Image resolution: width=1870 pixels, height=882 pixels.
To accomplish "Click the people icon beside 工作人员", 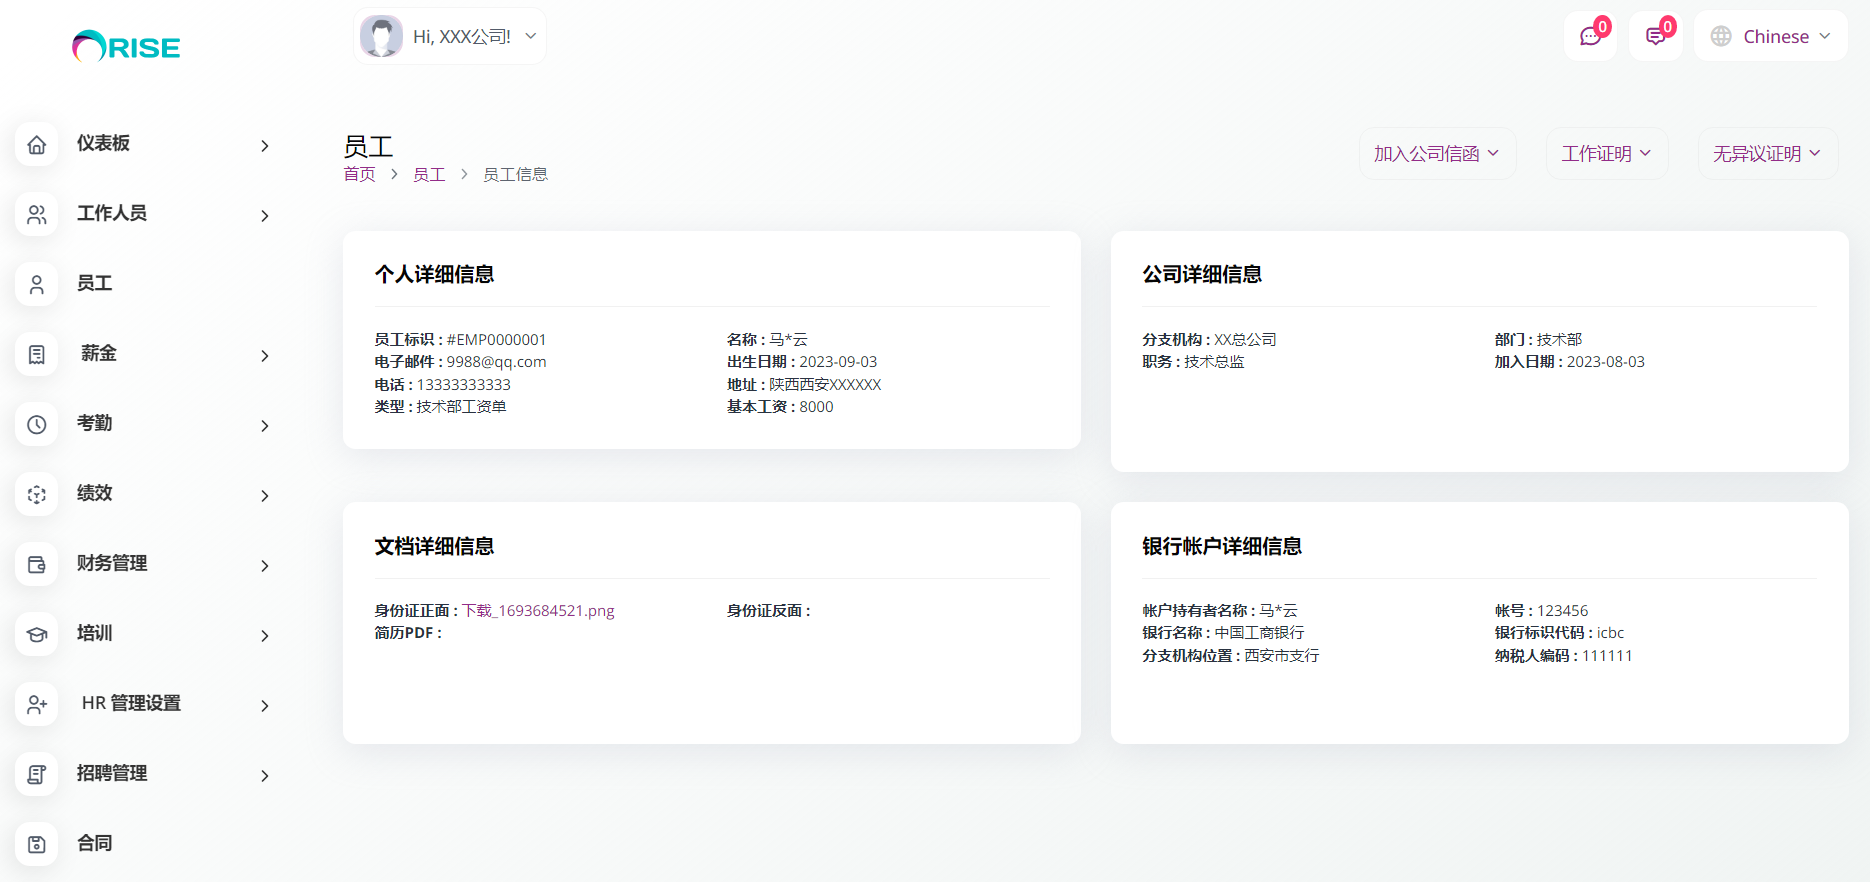I will point(37,215).
